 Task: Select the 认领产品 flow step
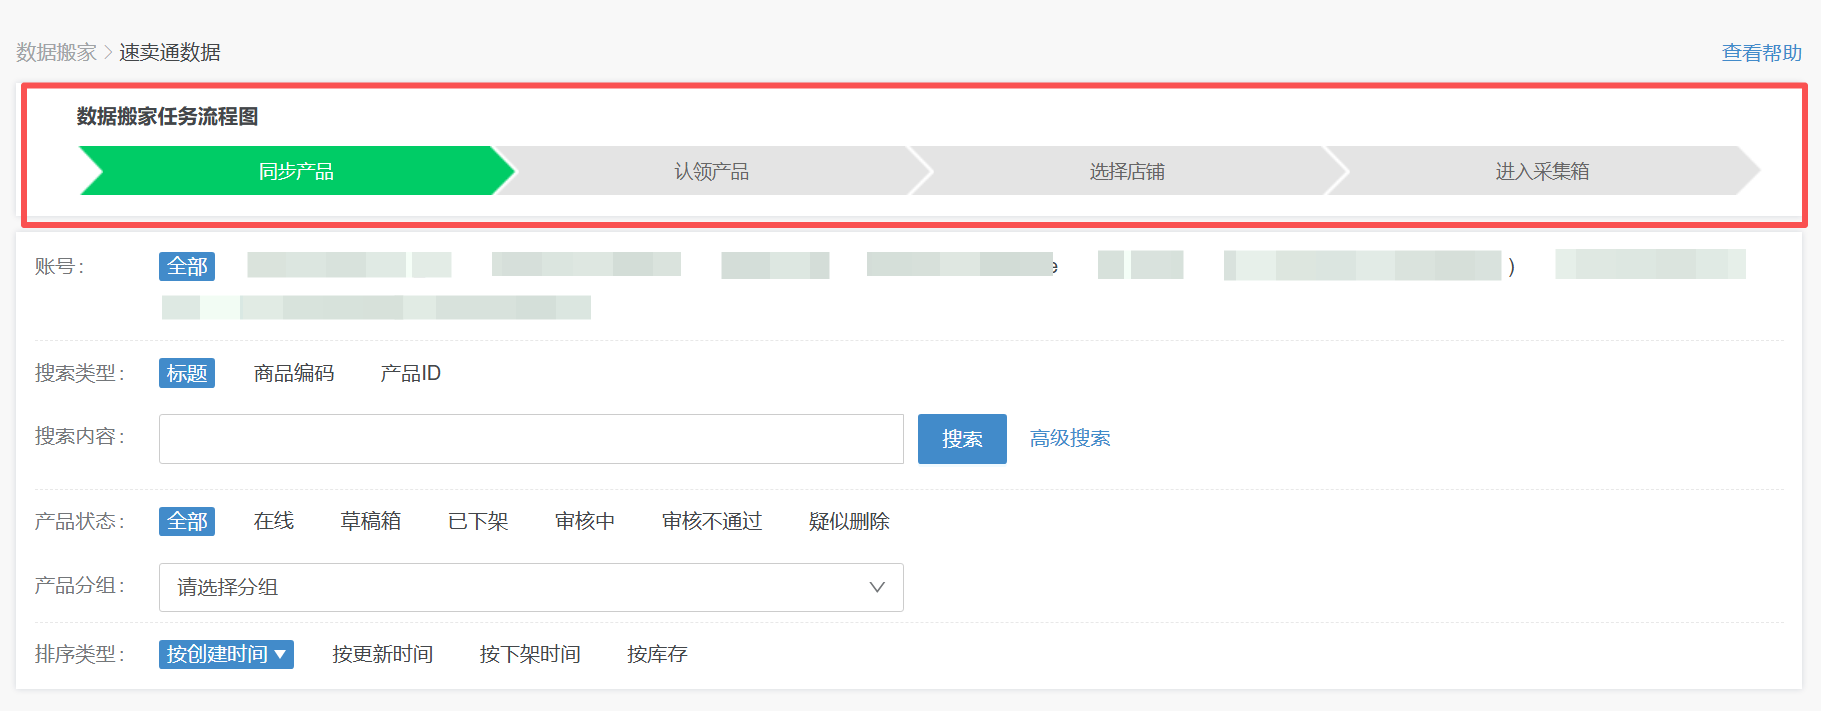pyautogui.click(x=711, y=171)
